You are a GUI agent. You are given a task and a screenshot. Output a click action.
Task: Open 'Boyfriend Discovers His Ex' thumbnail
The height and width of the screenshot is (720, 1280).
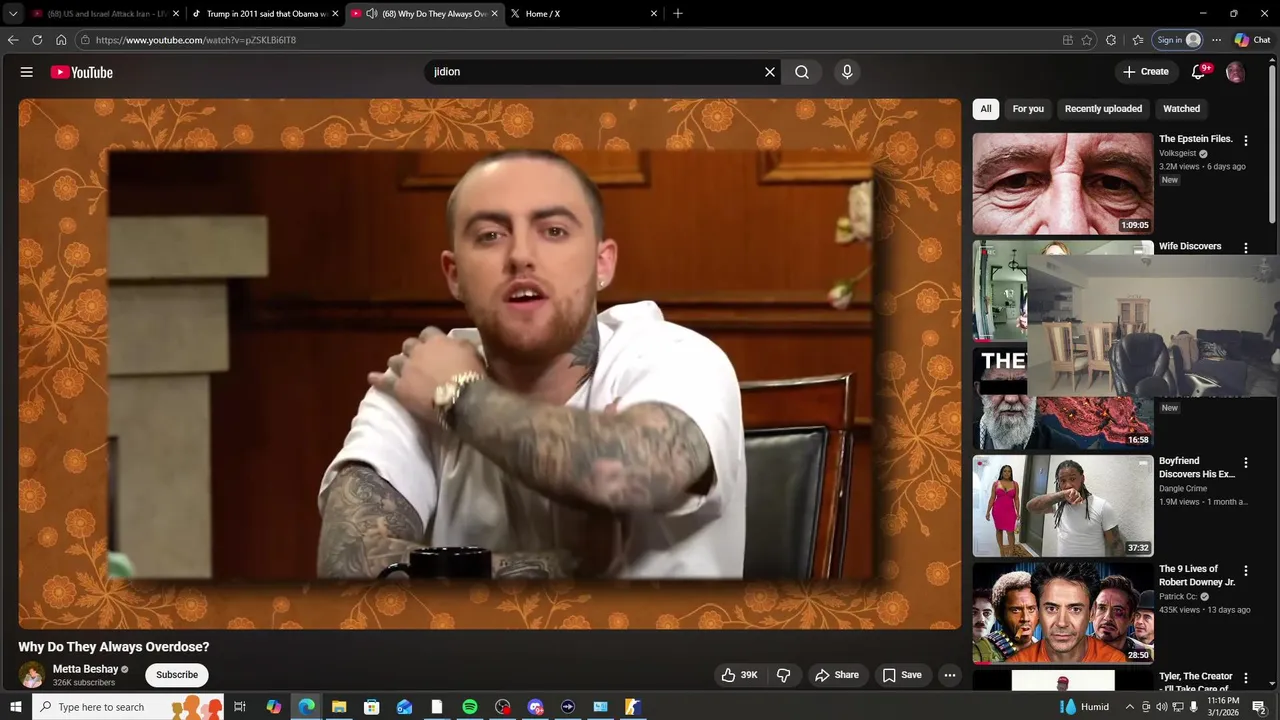[x=1062, y=506]
